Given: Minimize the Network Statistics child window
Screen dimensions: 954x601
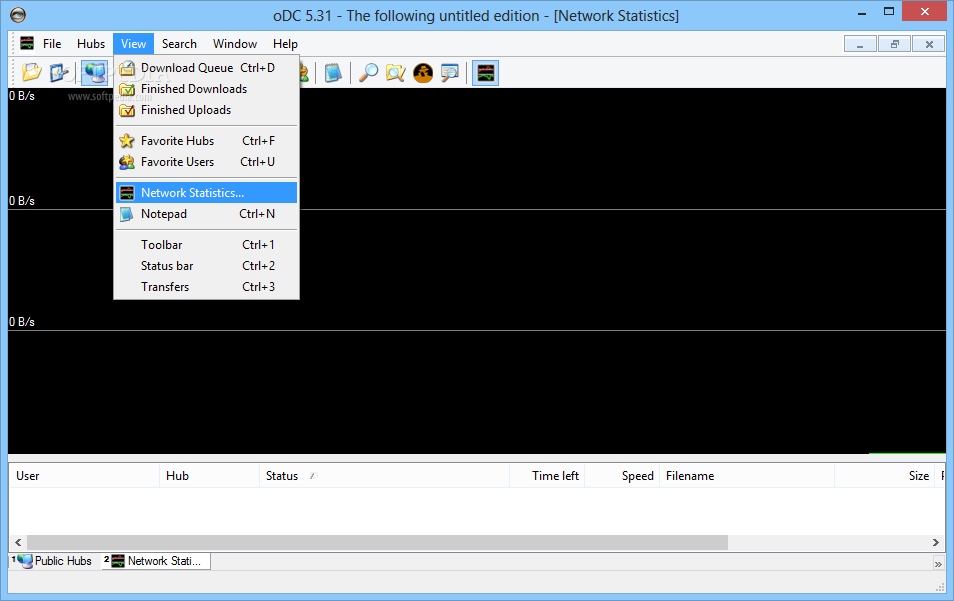Looking at the screenshot, I should (x=860, y=44).
